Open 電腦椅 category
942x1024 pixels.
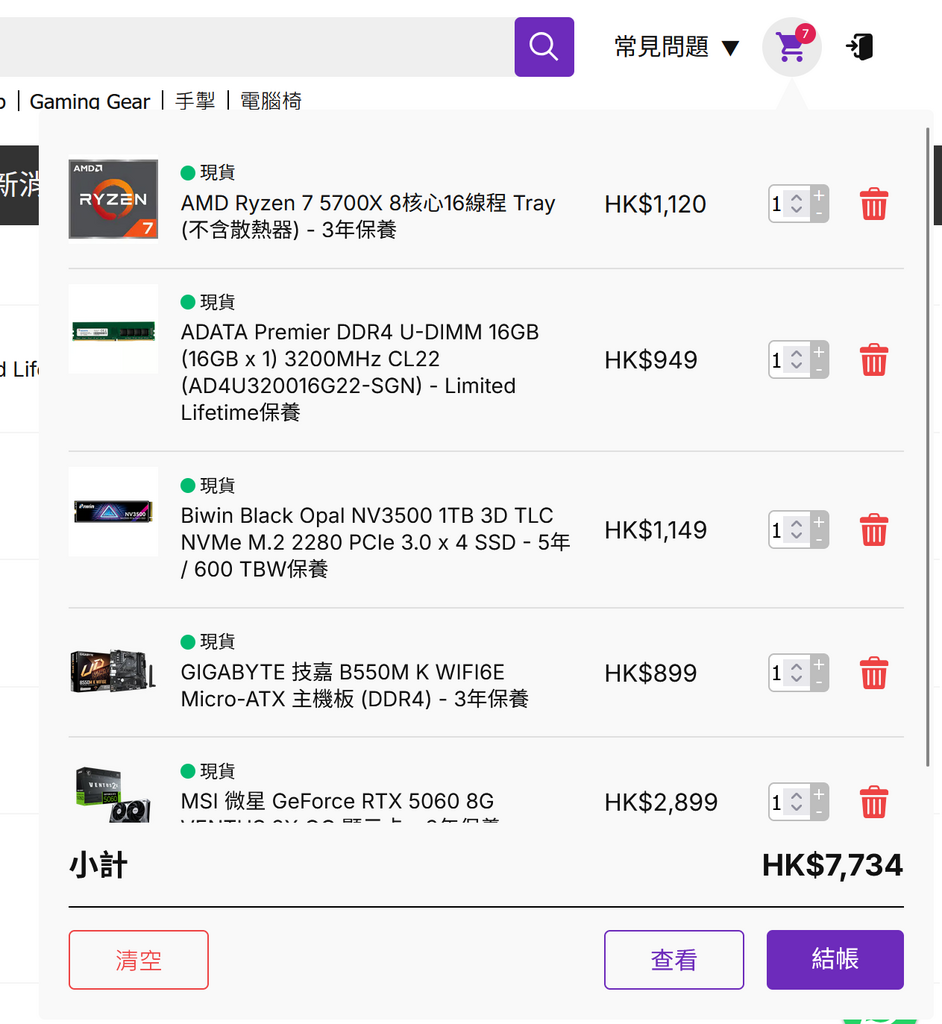tap(271, 102)
